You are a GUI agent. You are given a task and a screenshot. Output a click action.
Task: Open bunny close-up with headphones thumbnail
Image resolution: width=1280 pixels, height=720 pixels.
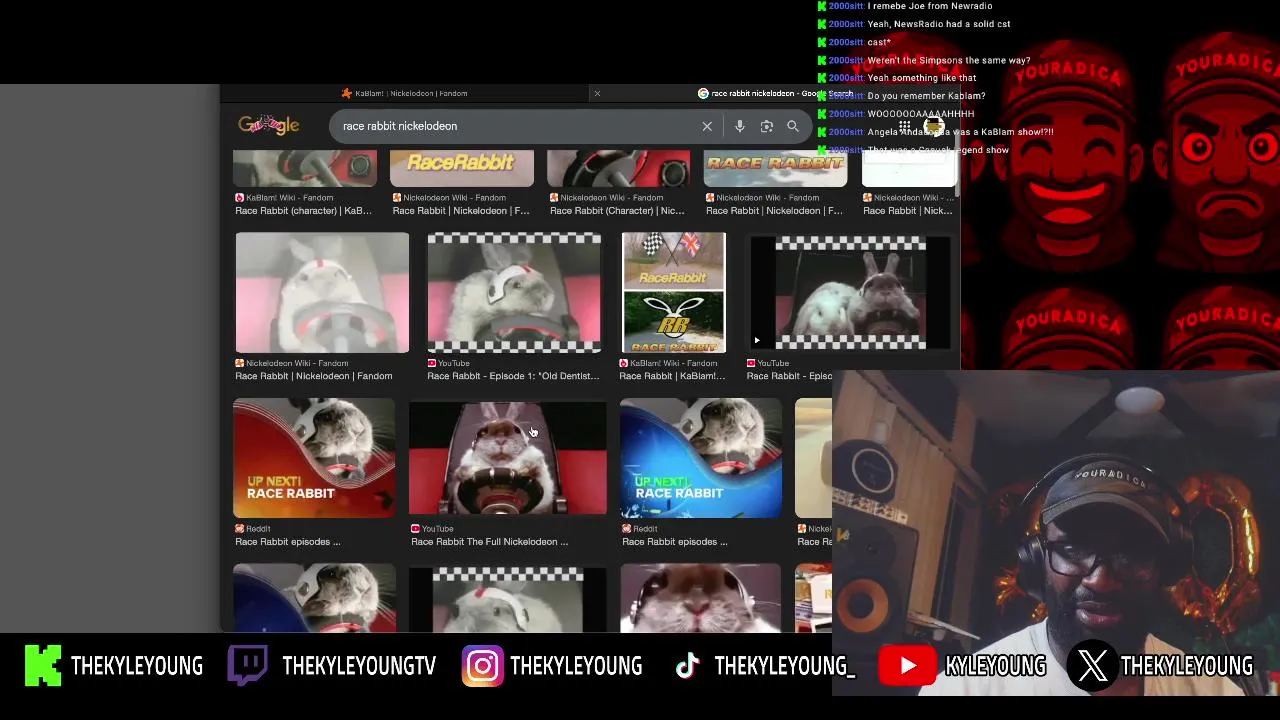click(701, 598)
